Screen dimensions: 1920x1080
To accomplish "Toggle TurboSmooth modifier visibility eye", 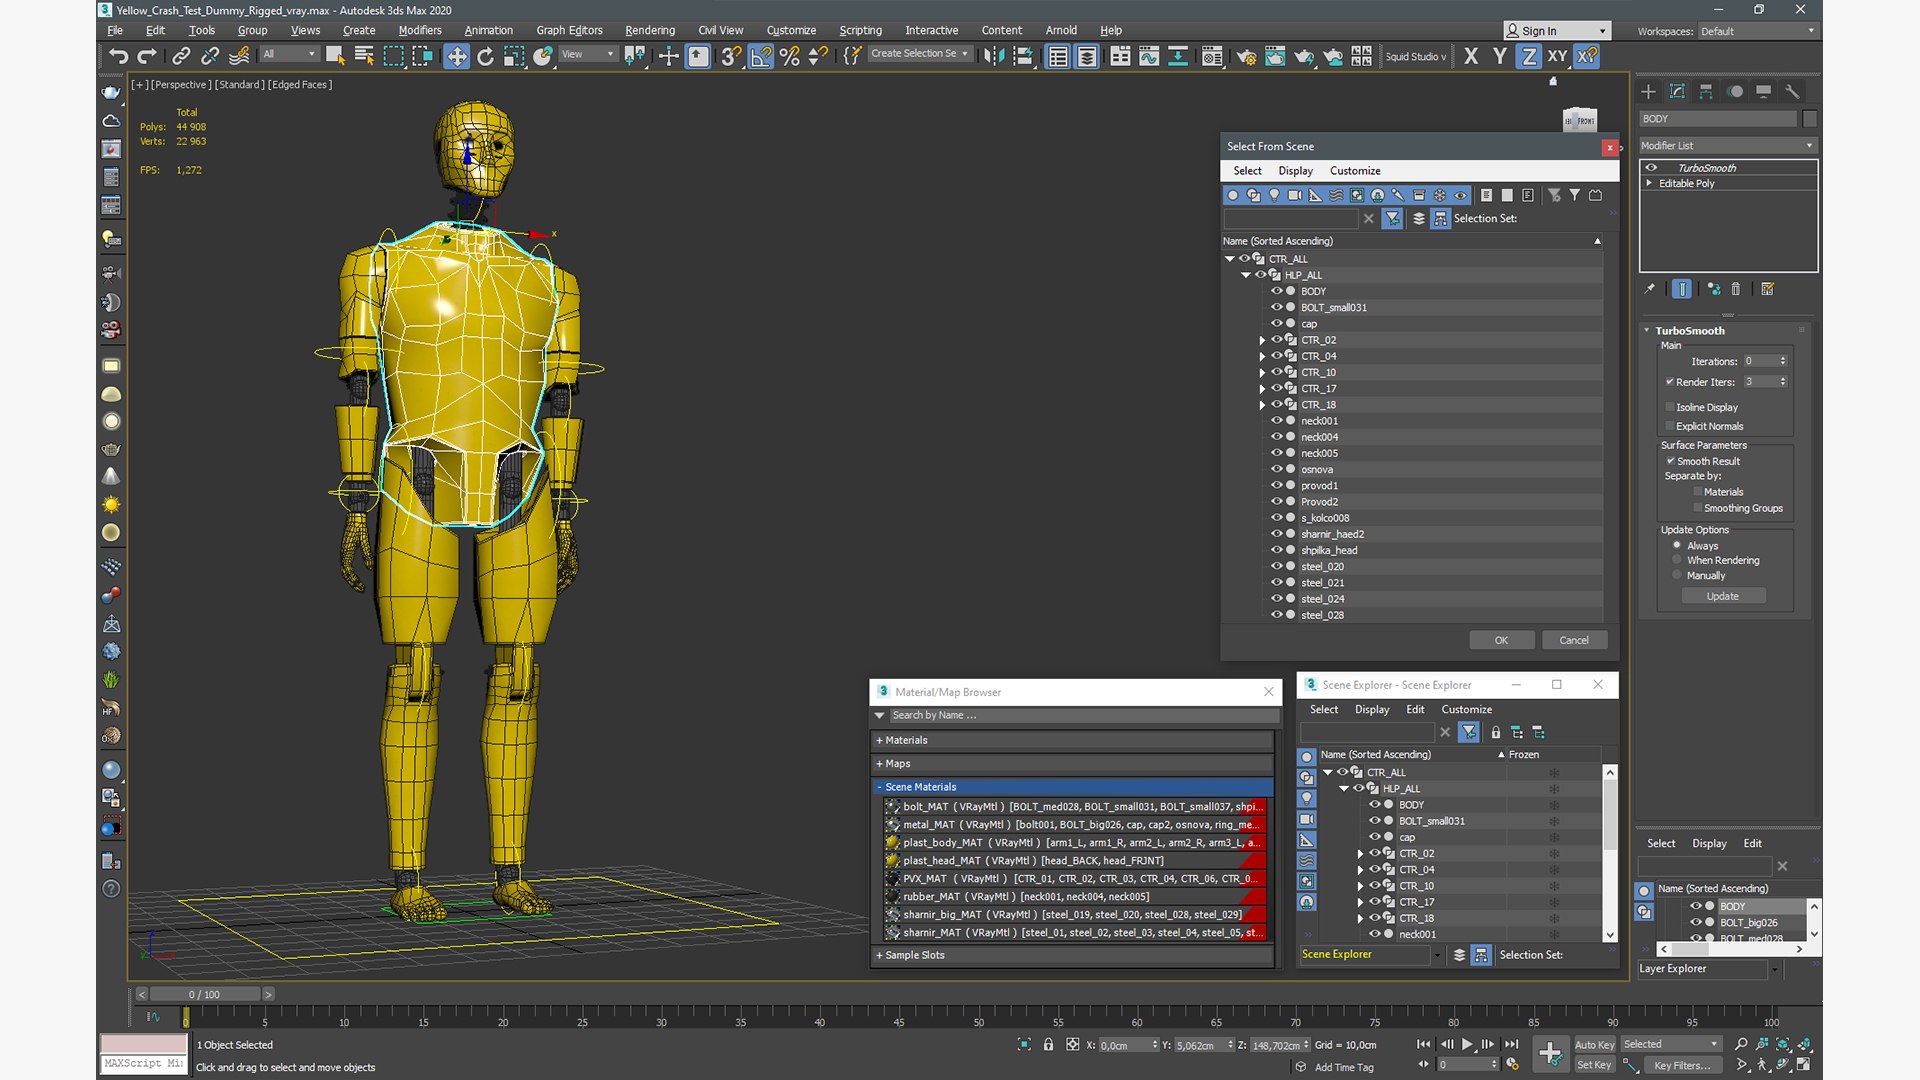I will click(1651, 168).
